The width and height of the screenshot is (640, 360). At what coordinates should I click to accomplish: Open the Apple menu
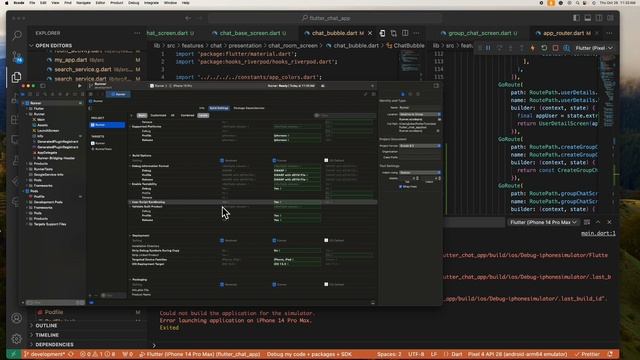tap(7, 3)
